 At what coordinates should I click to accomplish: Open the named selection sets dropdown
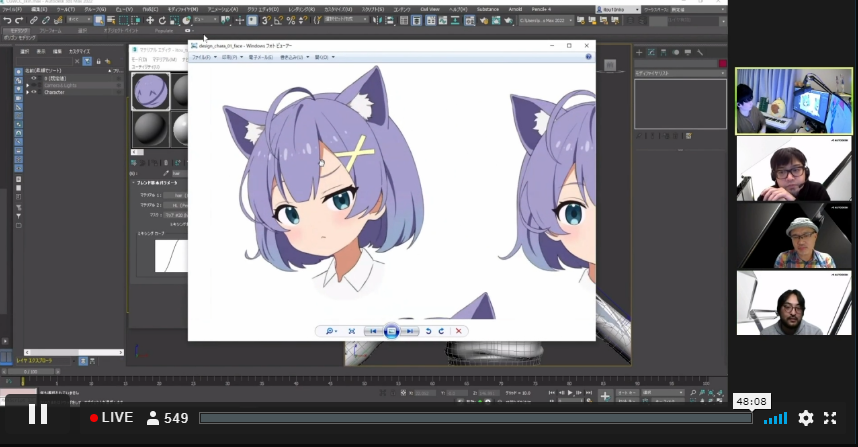tap(346, 20)
